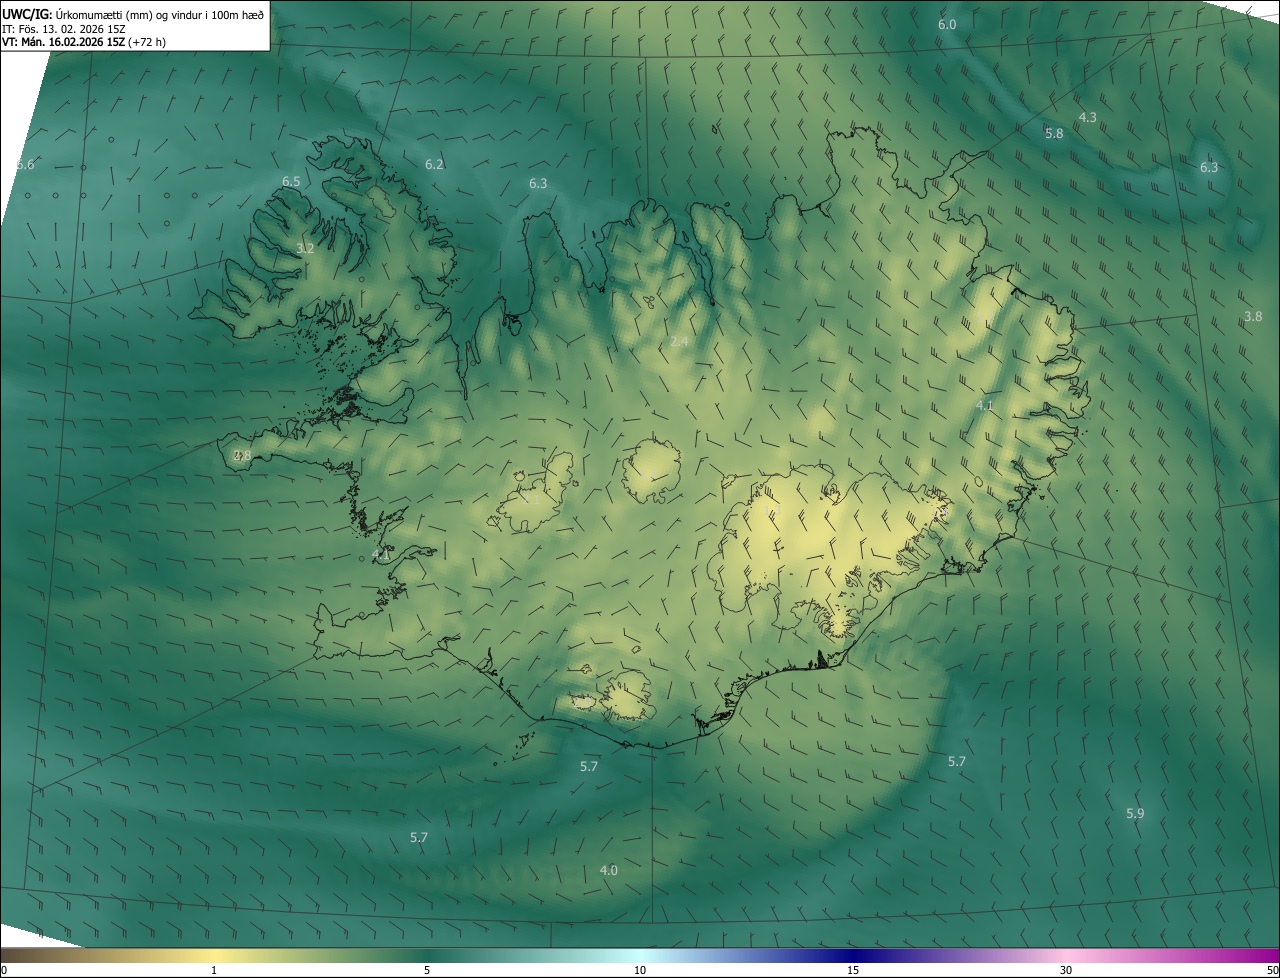Click the 4.1 value over East Iceland
This screenshot has height=978, width=1280.
pos(984,406)
